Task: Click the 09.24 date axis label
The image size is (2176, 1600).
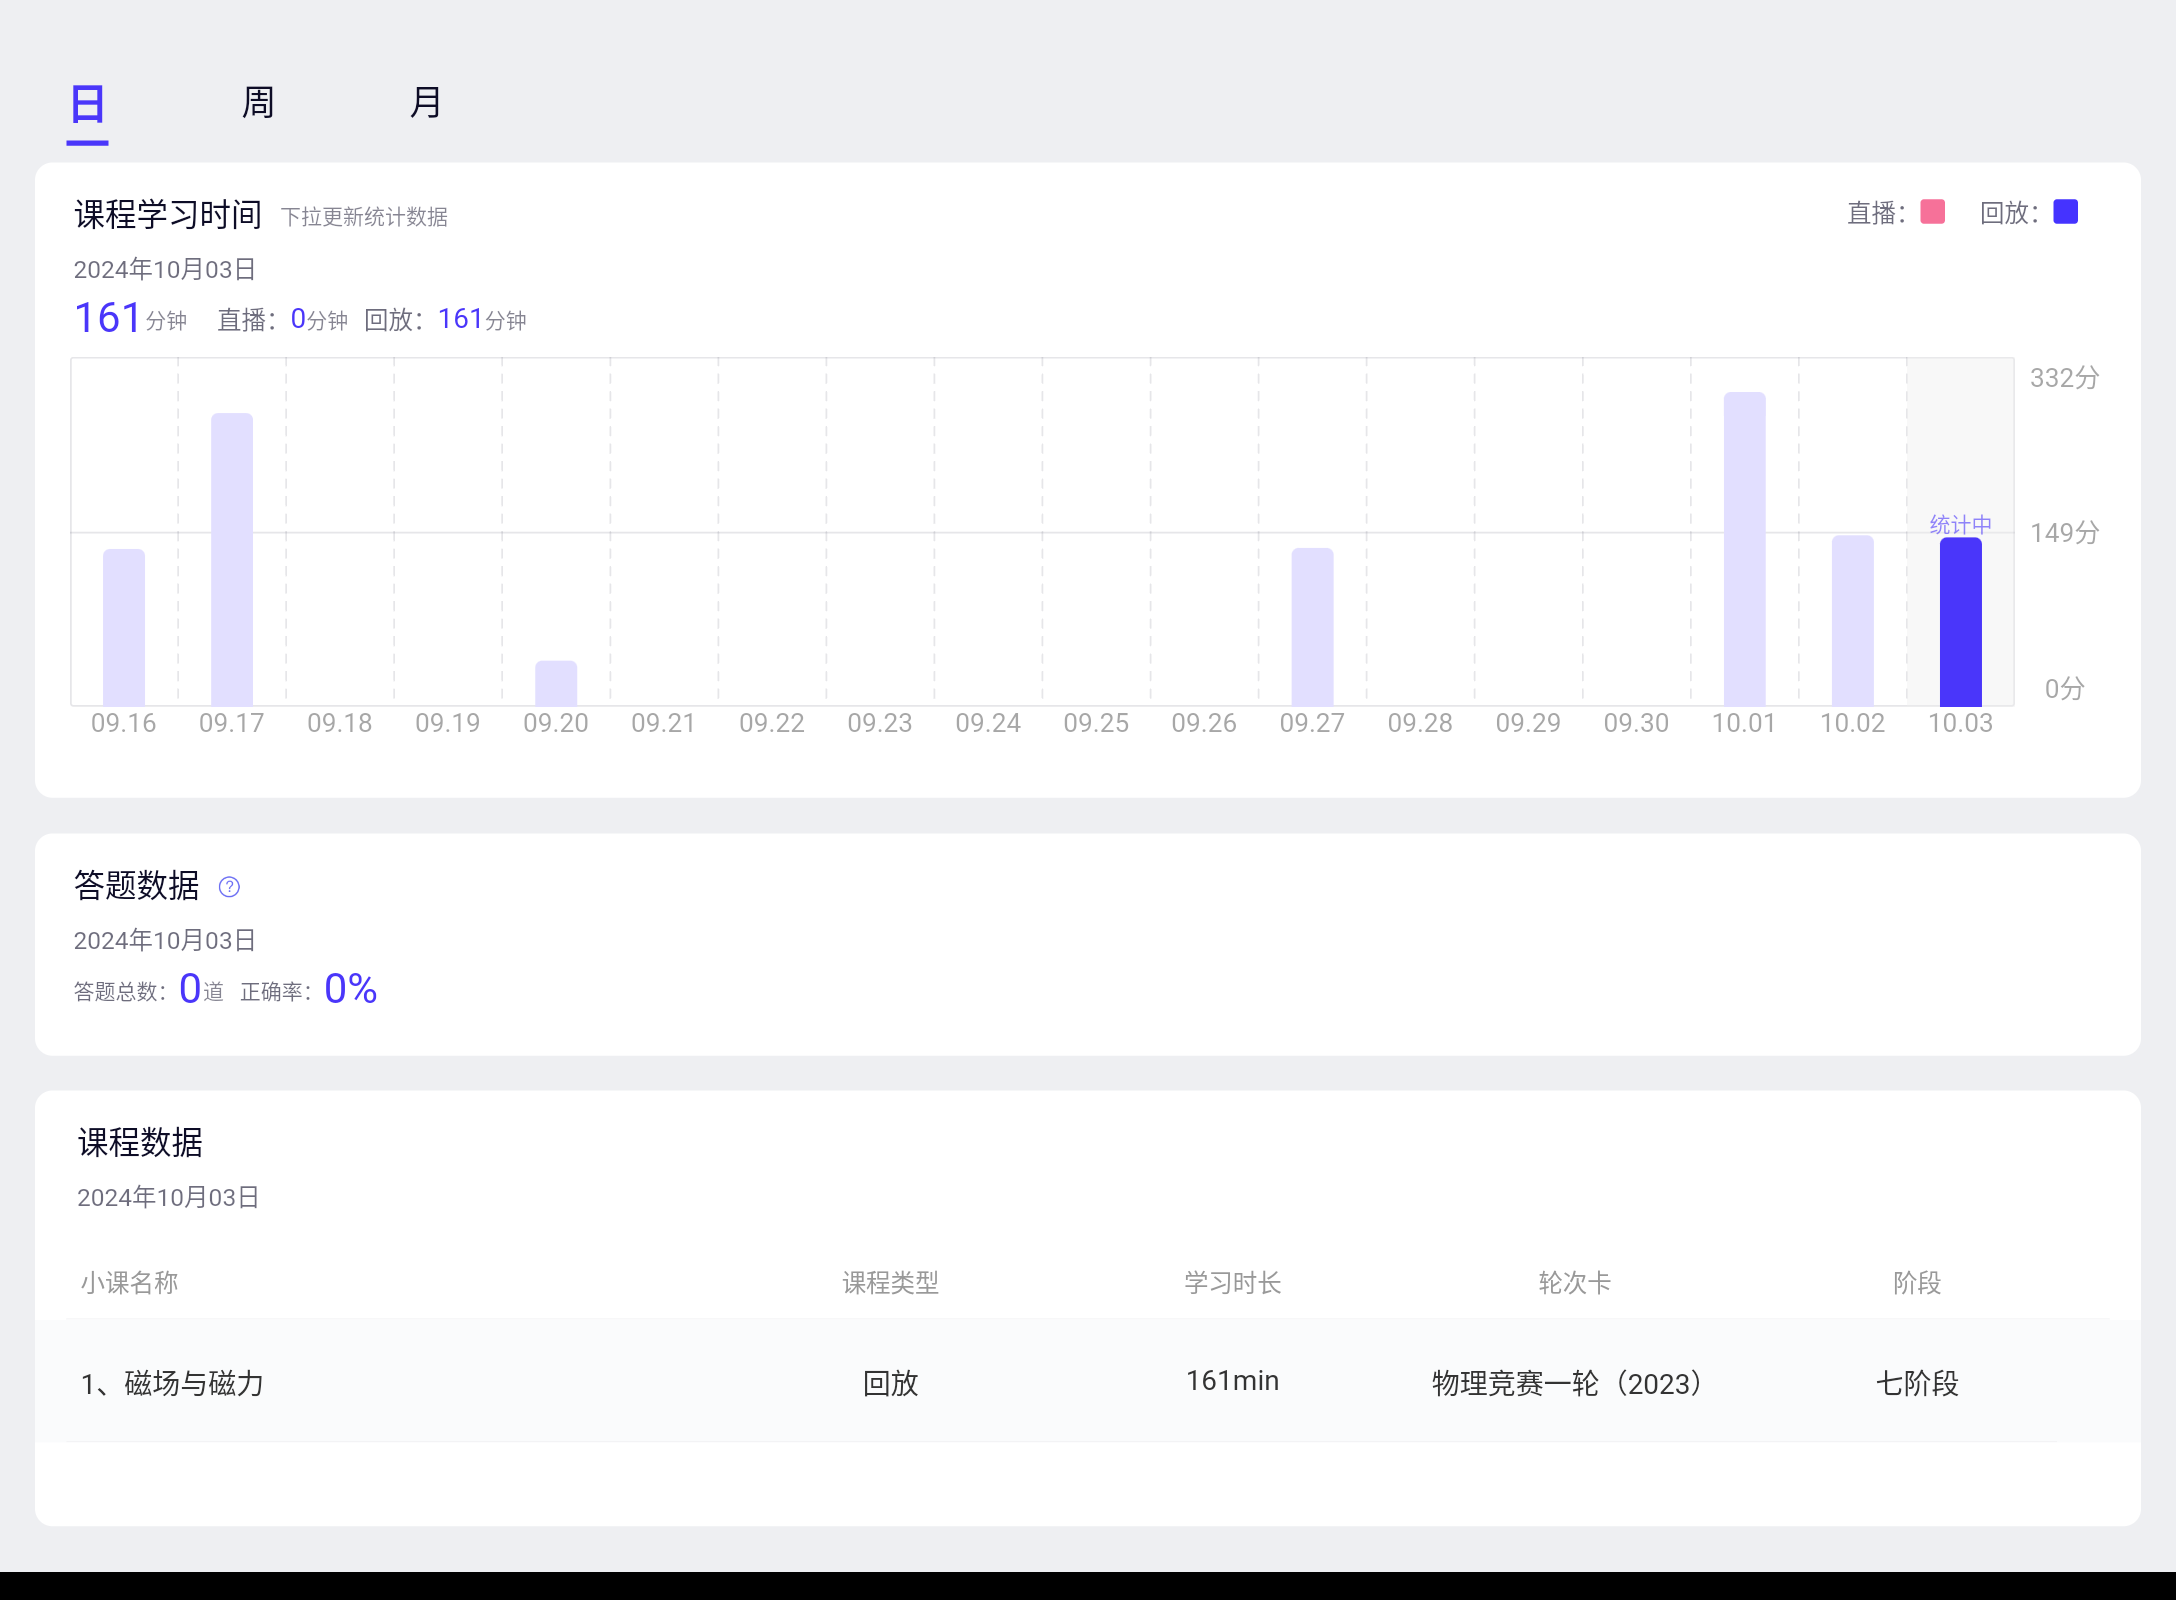Action: click(x=988, y=723)
